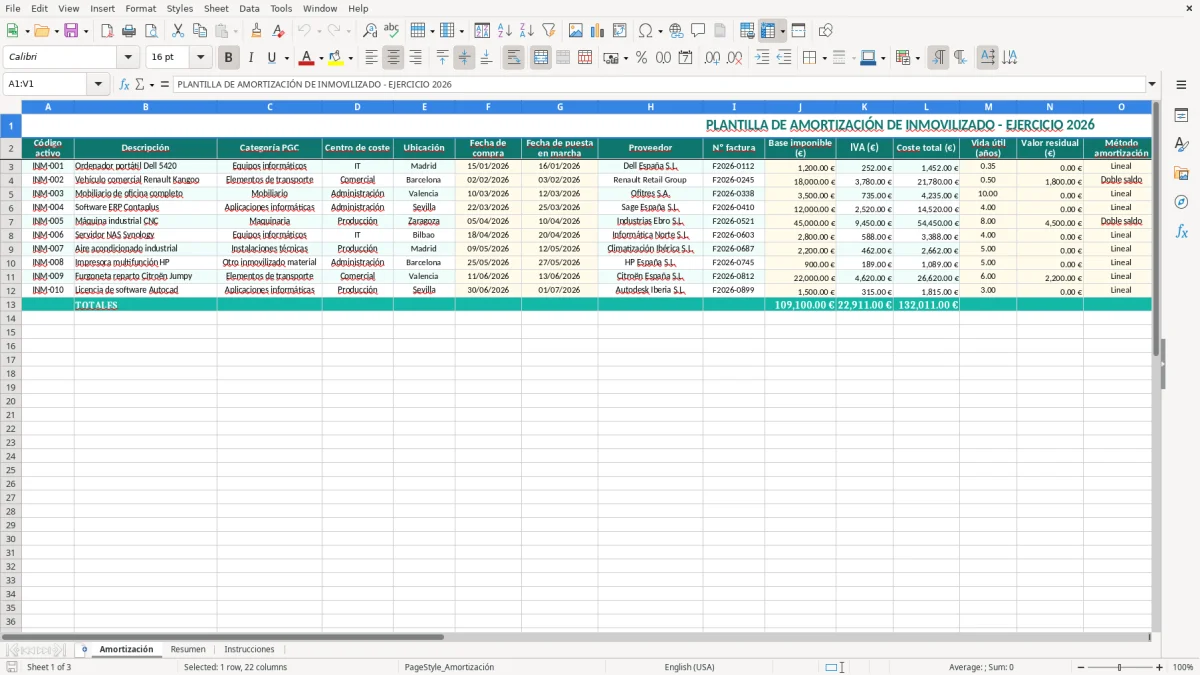The width and height of the screenshot is (1200, 675).
Task: Toggle Merge and Center Cells
Action: [541, 58]
